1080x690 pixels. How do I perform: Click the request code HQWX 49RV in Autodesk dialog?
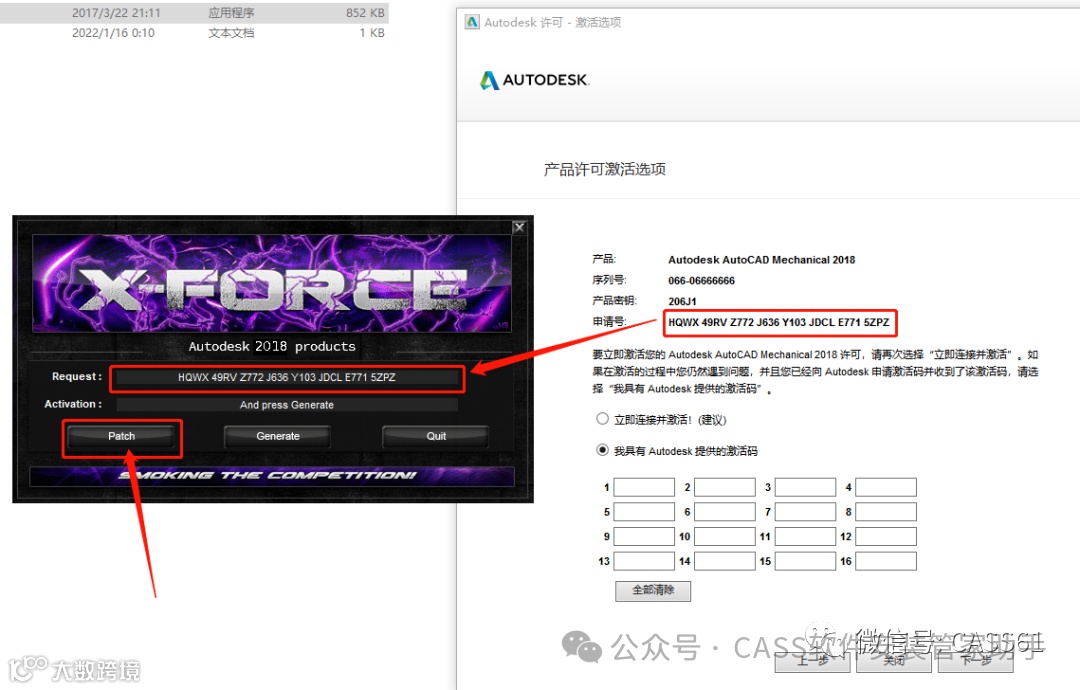[x=778, y=322]
